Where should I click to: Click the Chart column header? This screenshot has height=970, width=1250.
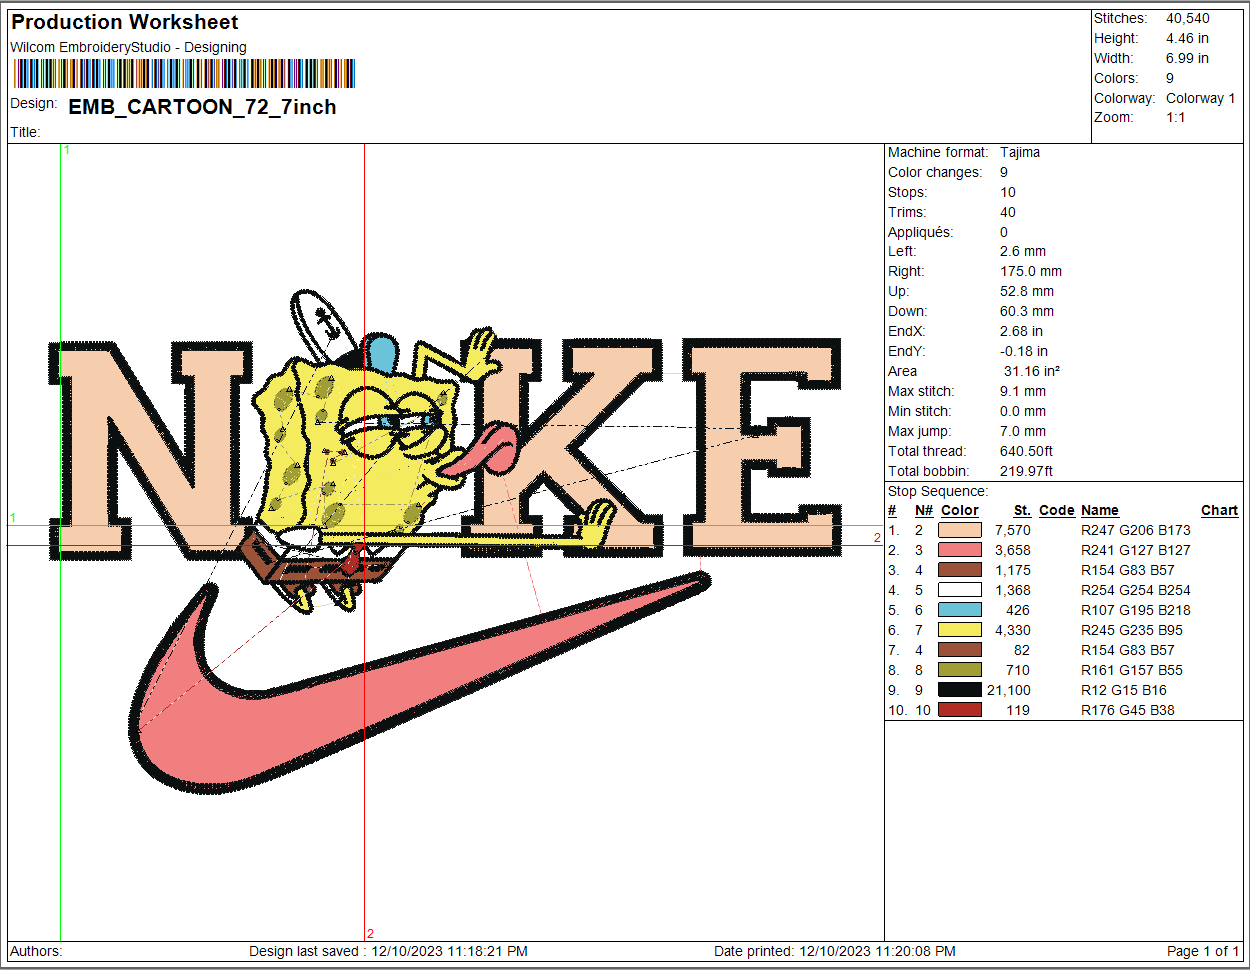(x=1219, y=510)
